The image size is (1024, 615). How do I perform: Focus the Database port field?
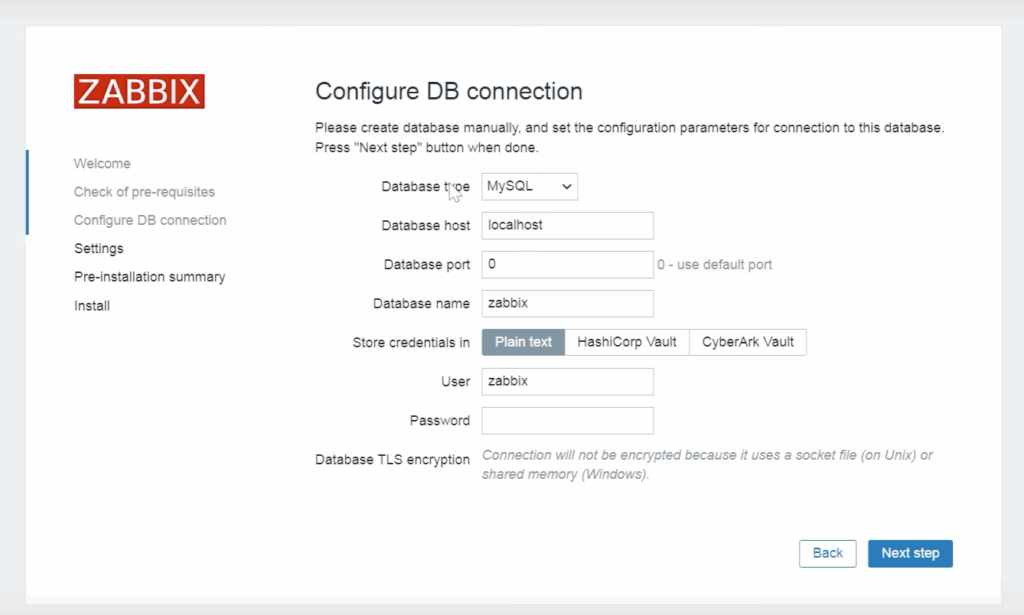(568, 264)
